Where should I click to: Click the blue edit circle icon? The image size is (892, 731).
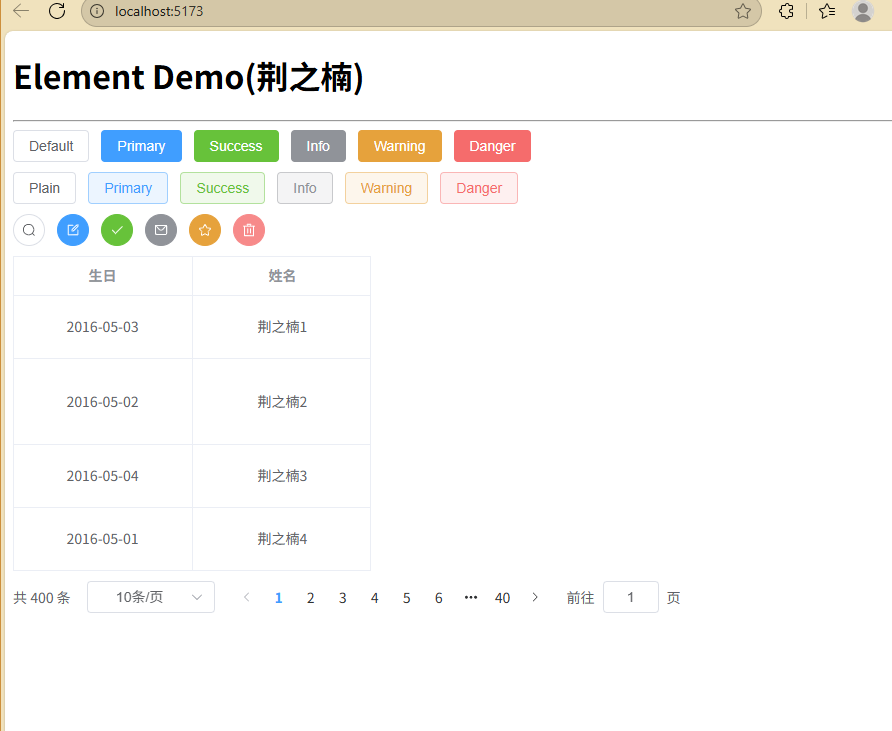pyautogui.click(x=73, y=230)
